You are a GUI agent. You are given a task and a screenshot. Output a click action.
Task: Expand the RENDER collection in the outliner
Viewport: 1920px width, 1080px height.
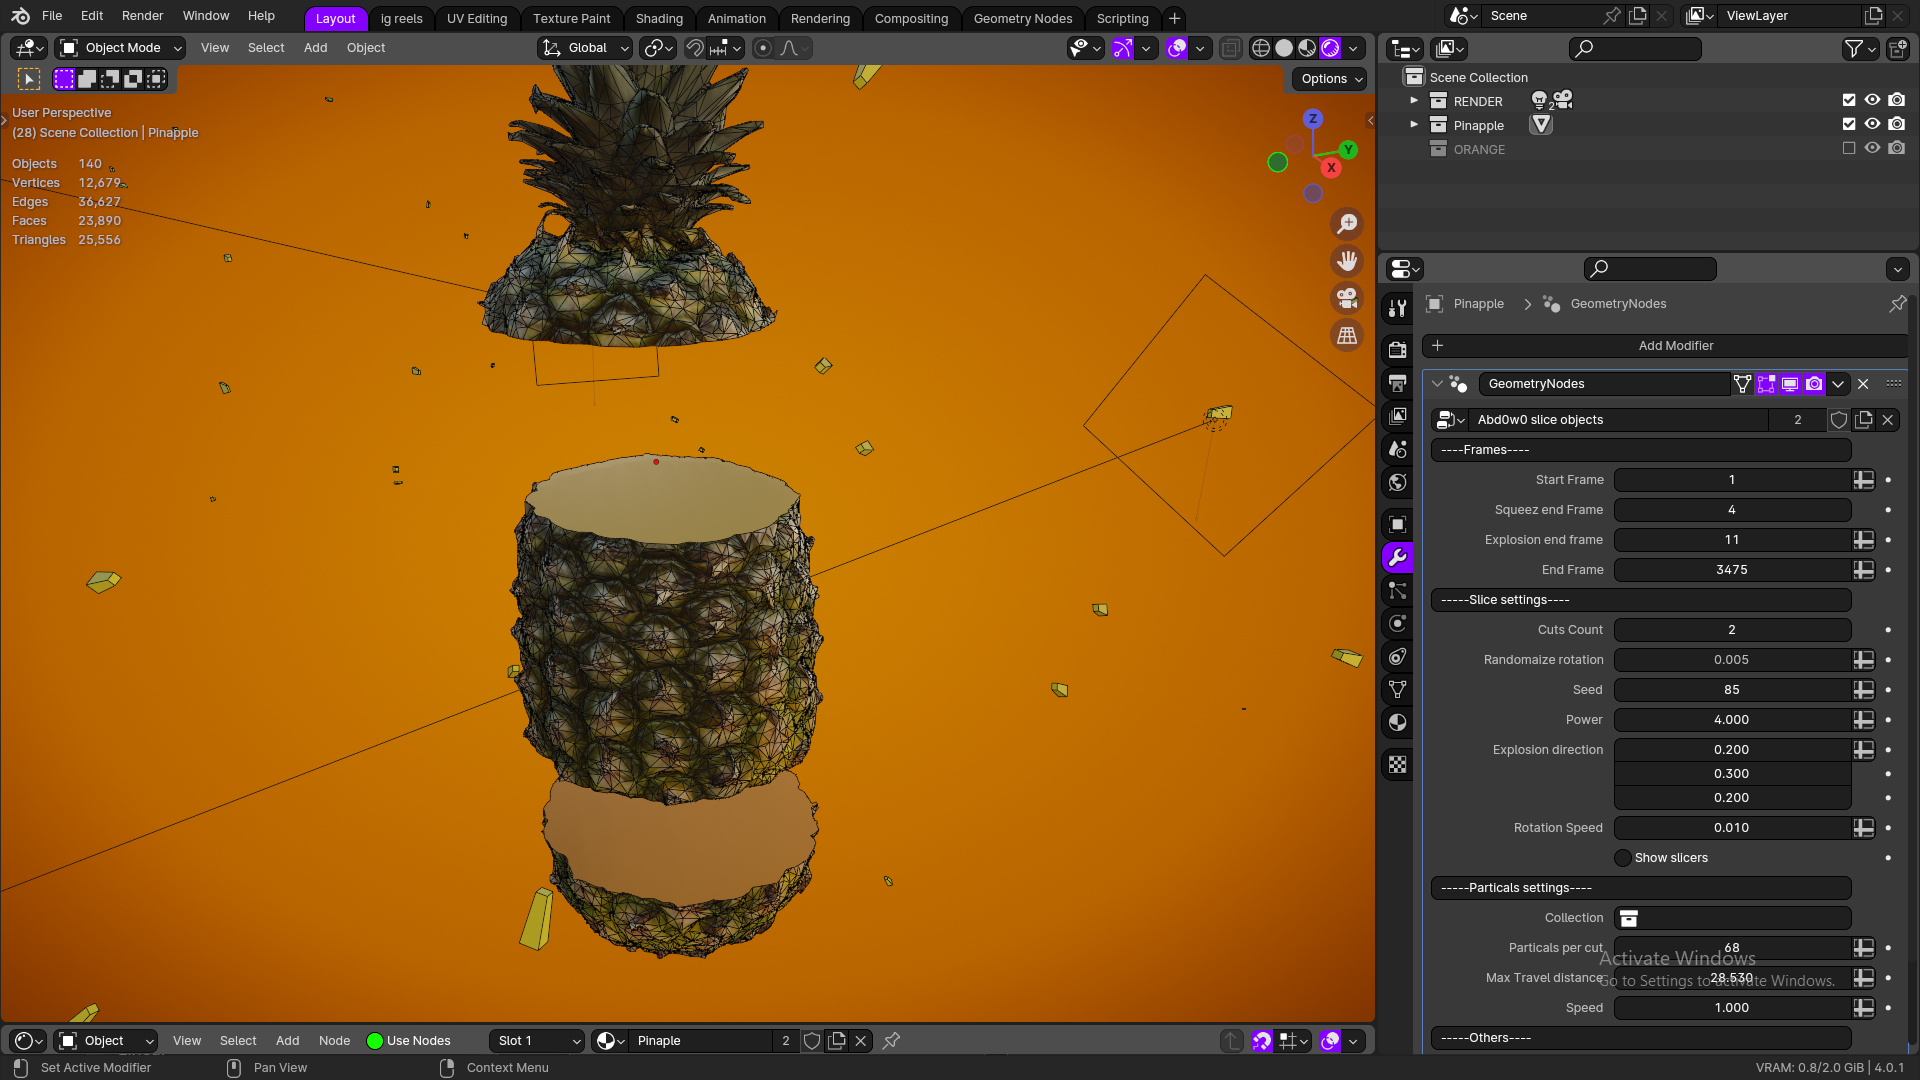[x=1414, y=100]
